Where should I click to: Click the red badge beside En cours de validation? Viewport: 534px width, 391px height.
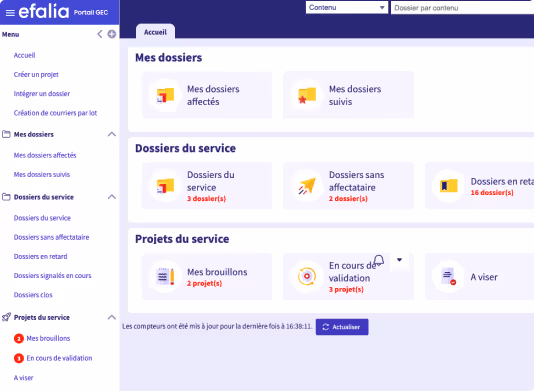19,358
